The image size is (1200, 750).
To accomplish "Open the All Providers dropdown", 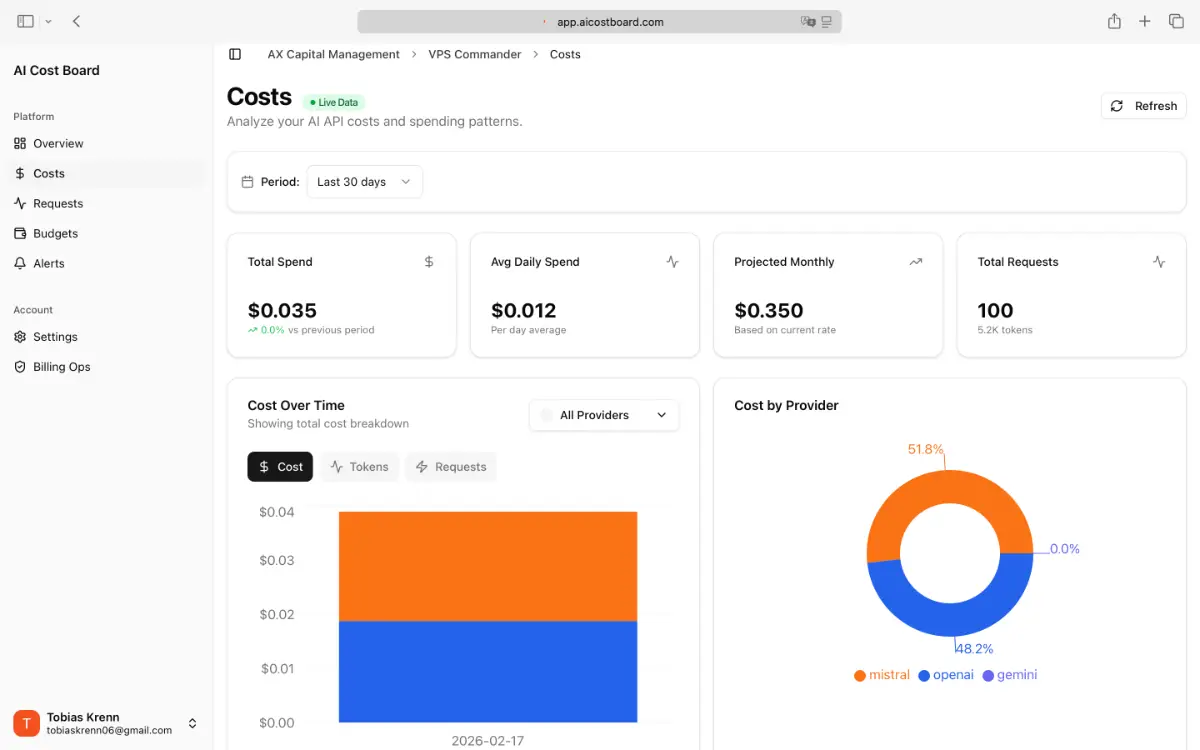I will coord(604,415).
